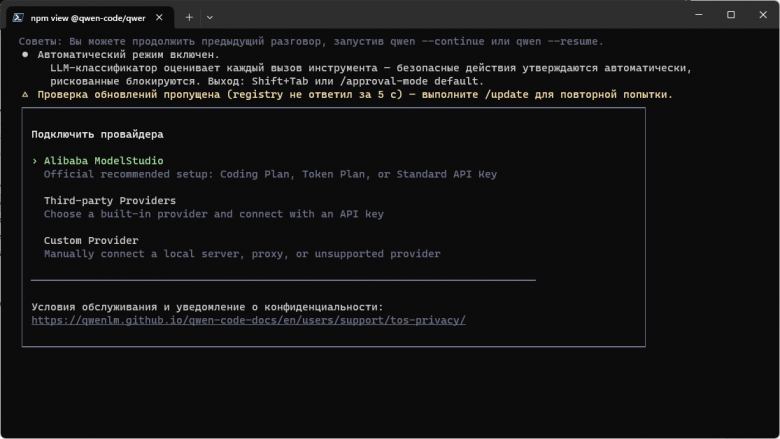Click the PowerShell icon in the tab
780x439 pixels.
pyautogui.click(x=18, y=17)
